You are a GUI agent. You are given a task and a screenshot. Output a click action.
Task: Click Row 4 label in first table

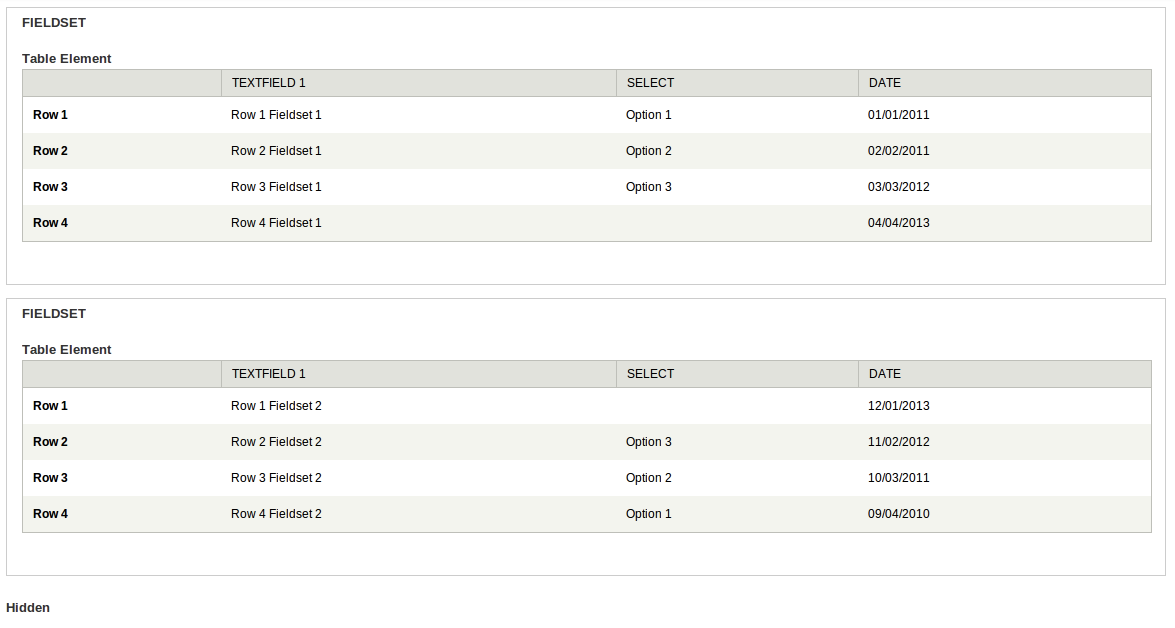coord(50,223)
